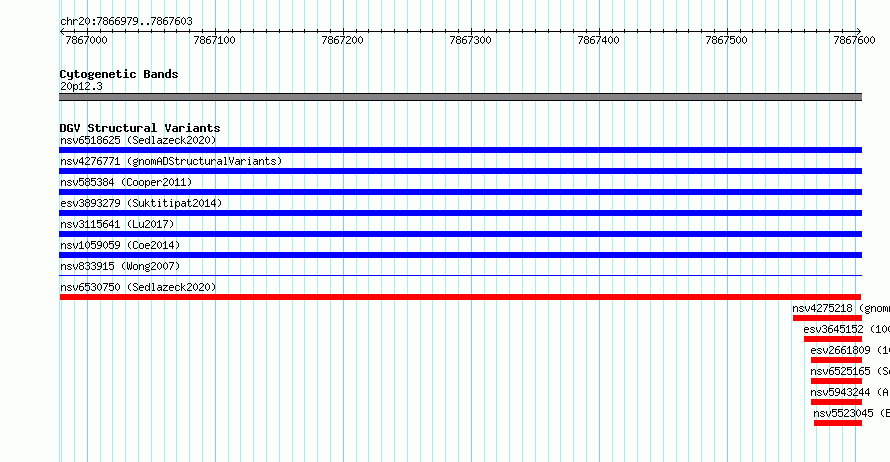Click the red bar under esv3645152
Image resolution: width=890 pixels, height=462 pixels.
(833, 339)
